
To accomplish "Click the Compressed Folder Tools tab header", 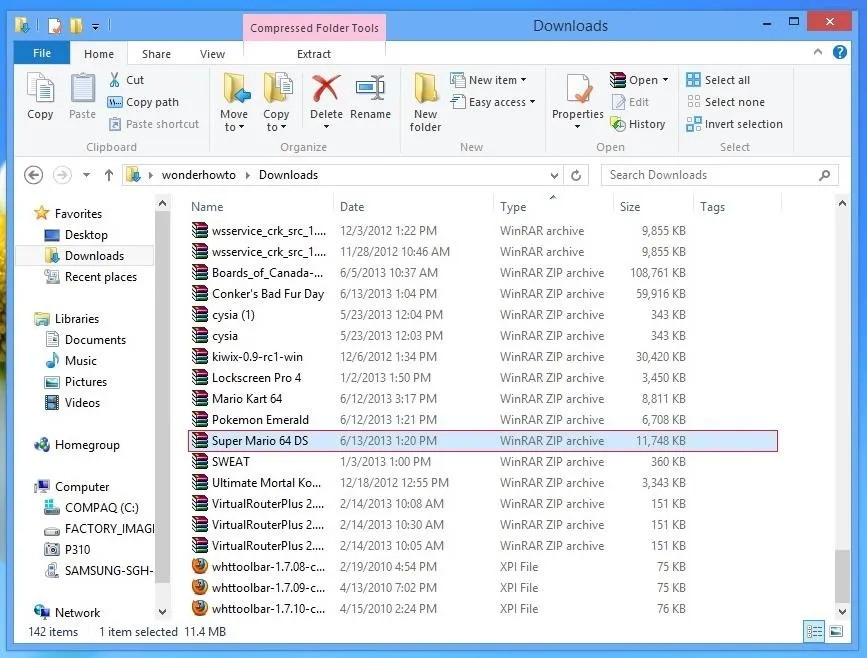I will [x=314, y=28].
